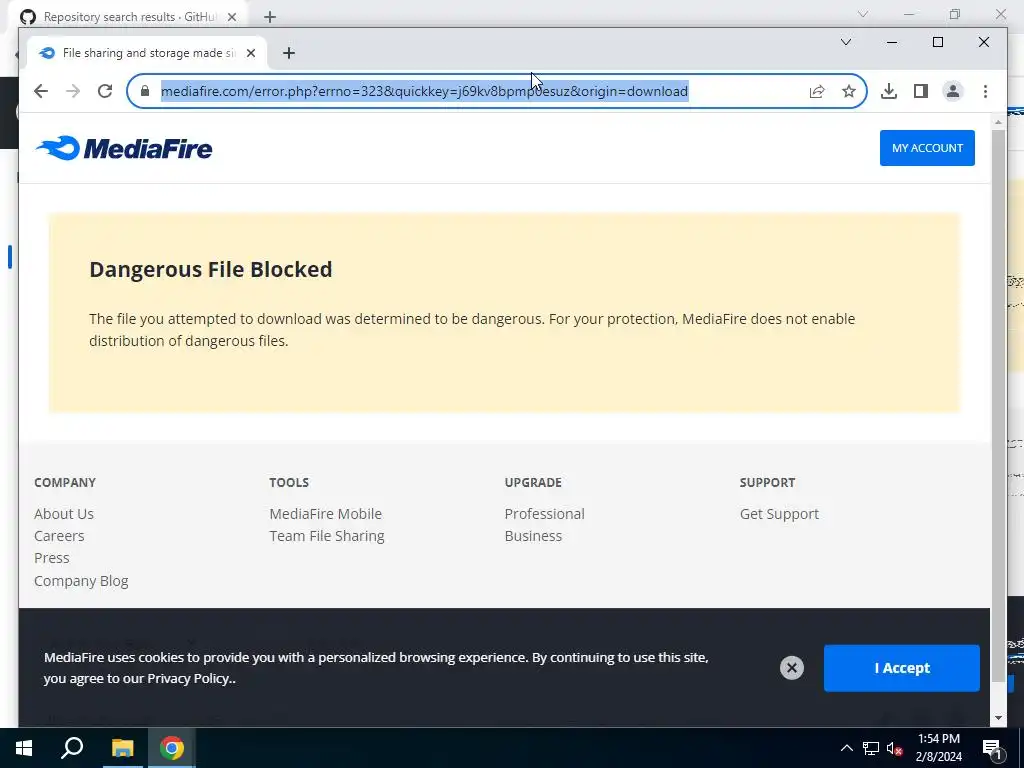Maximize the MediaFire browser window
This screenshot has height=768, width=1024.
tap(938, 42)
